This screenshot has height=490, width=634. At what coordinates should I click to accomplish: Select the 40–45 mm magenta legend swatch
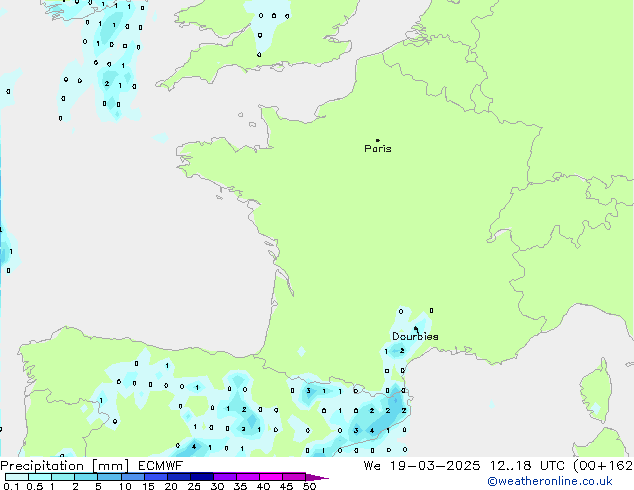(x=271, y=477)
